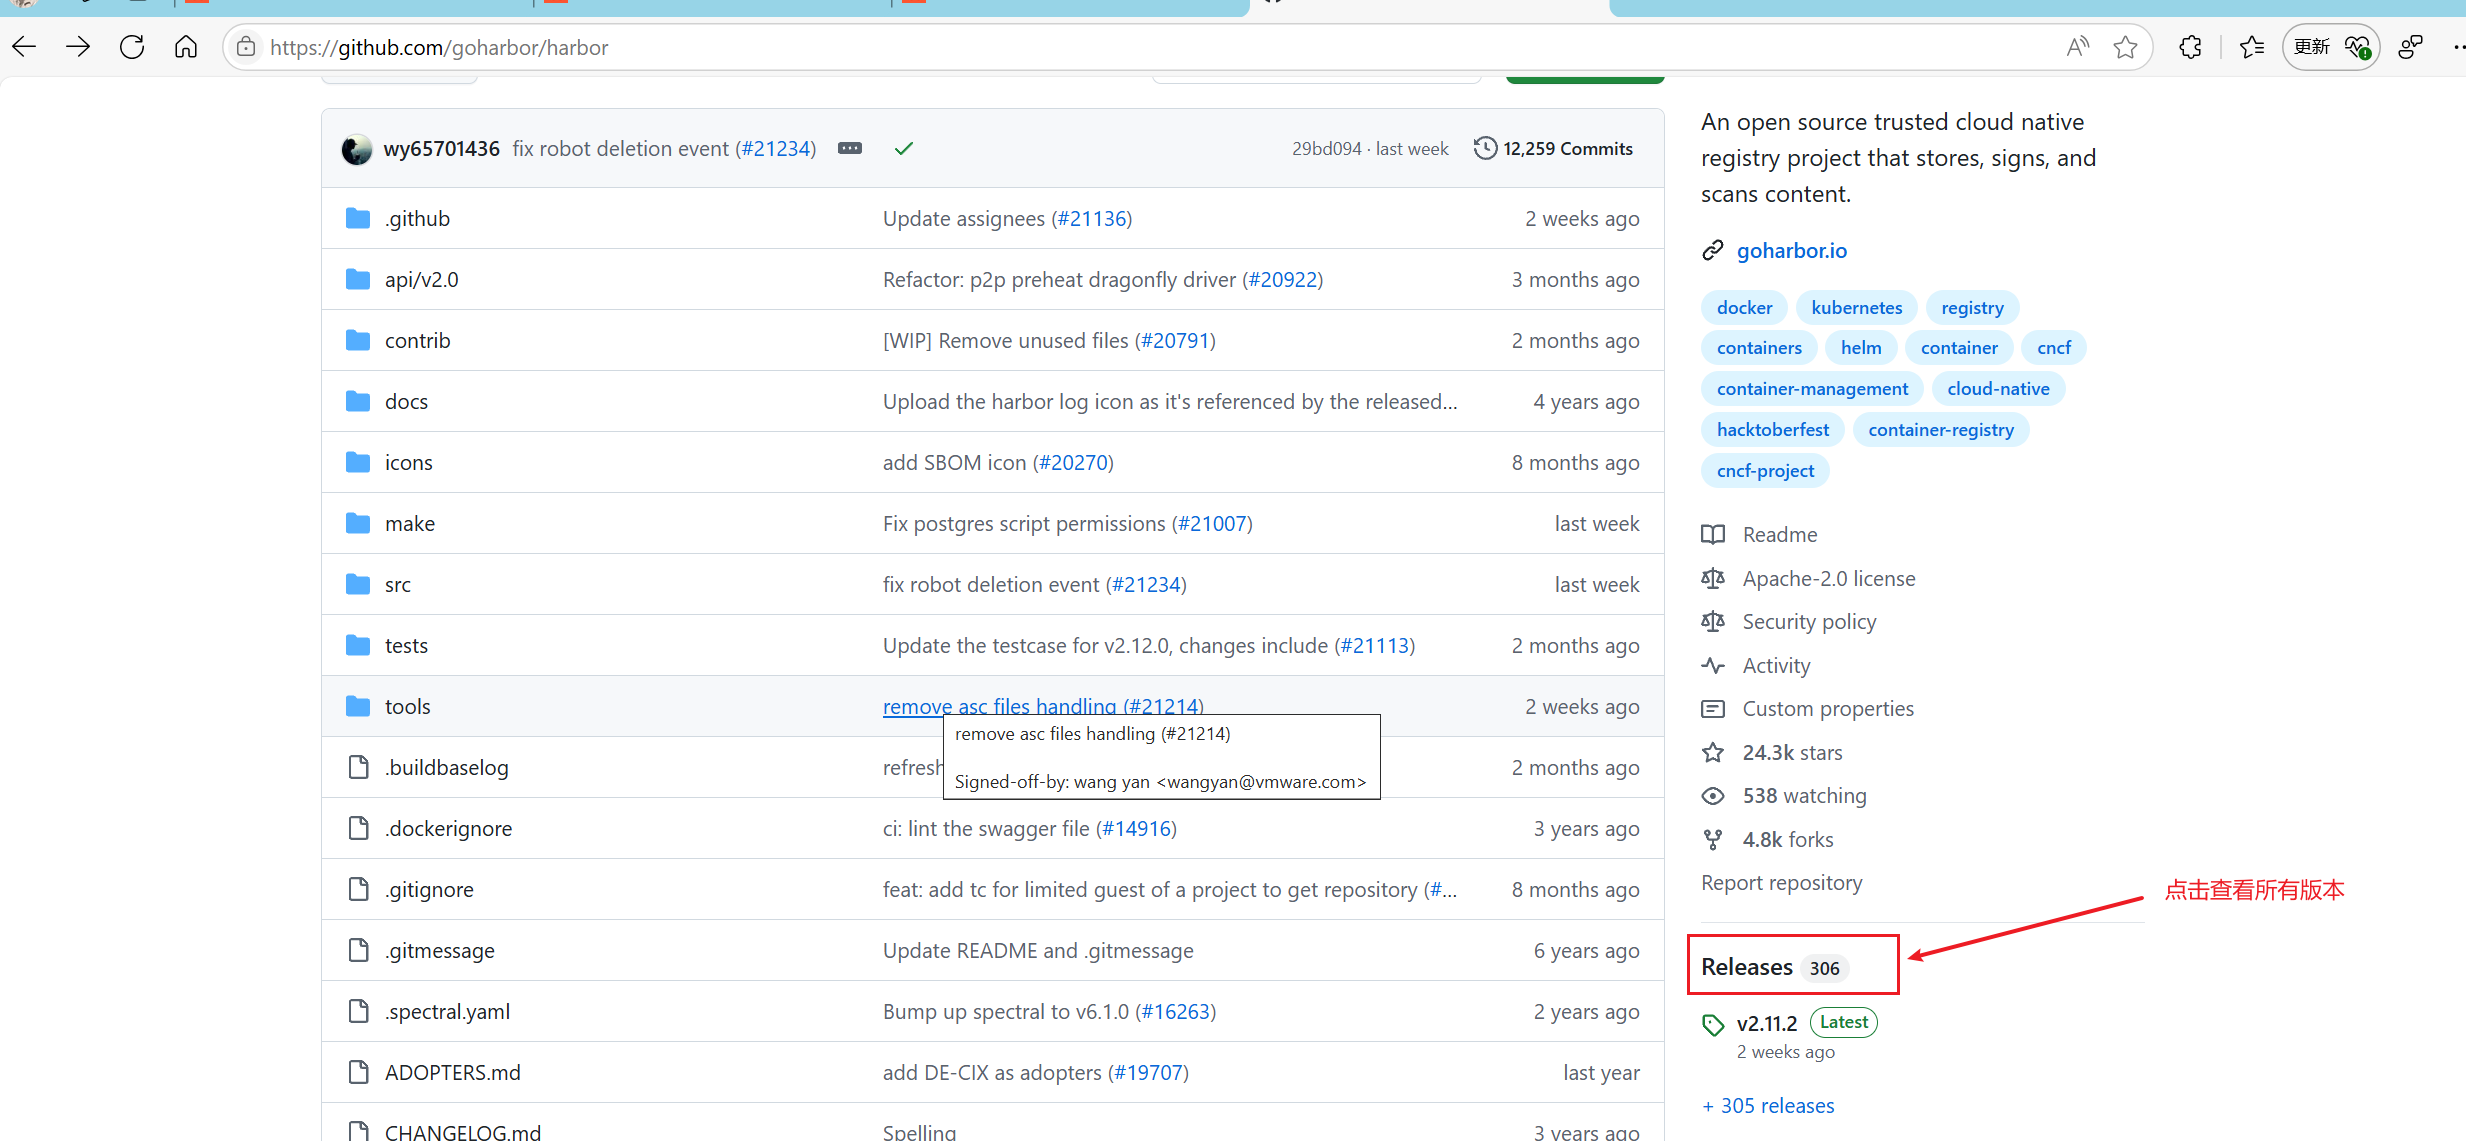View the green check status icon

point(904,149)
